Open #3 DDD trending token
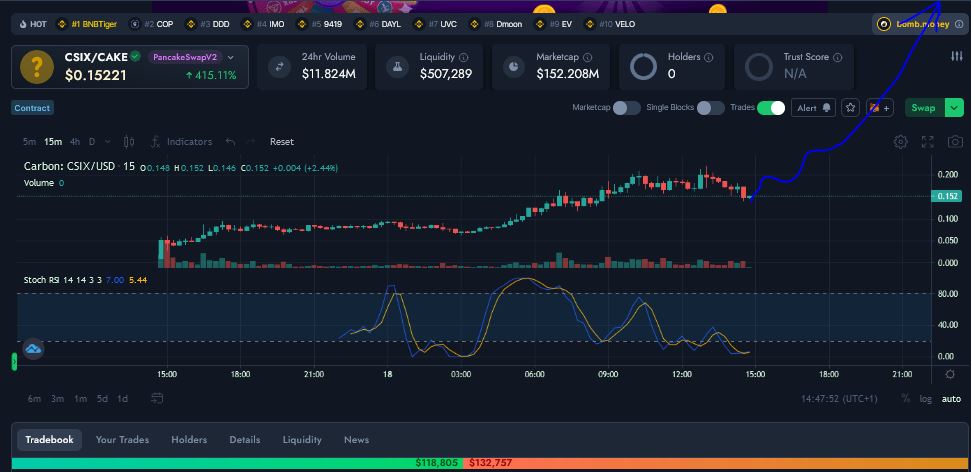This screenshot has height=472, width=971. tap(208, 25)
